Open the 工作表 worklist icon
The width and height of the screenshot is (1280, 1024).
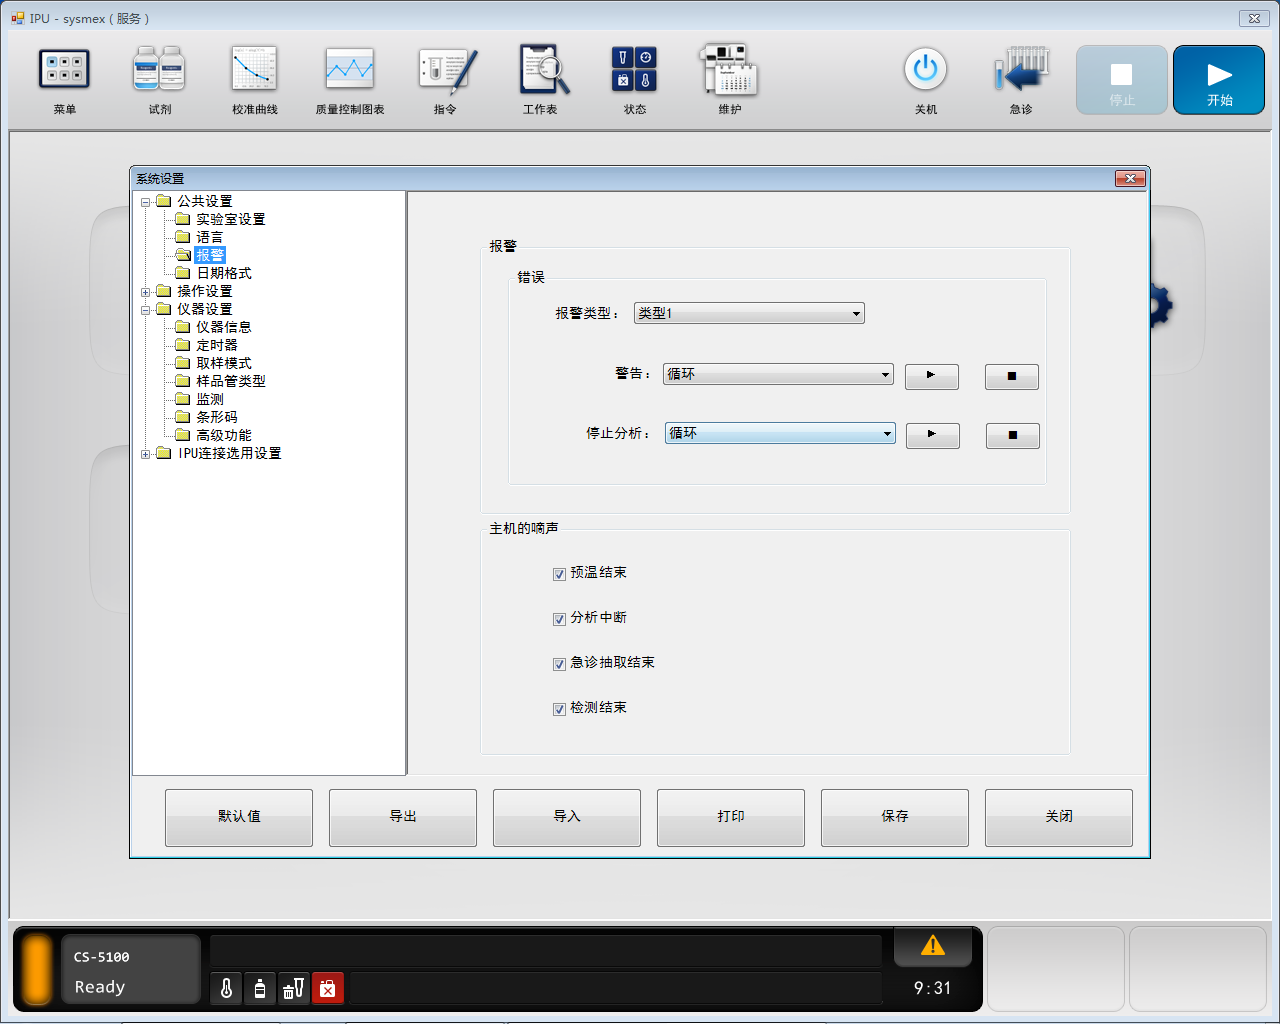coord(541,71)
